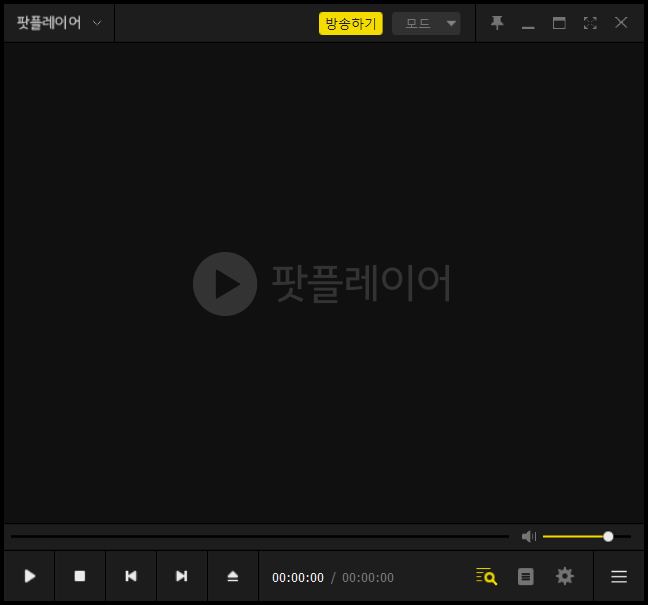Open a file with the eject icon
This screenshot has height=605, width=648.
click(233, 576)
